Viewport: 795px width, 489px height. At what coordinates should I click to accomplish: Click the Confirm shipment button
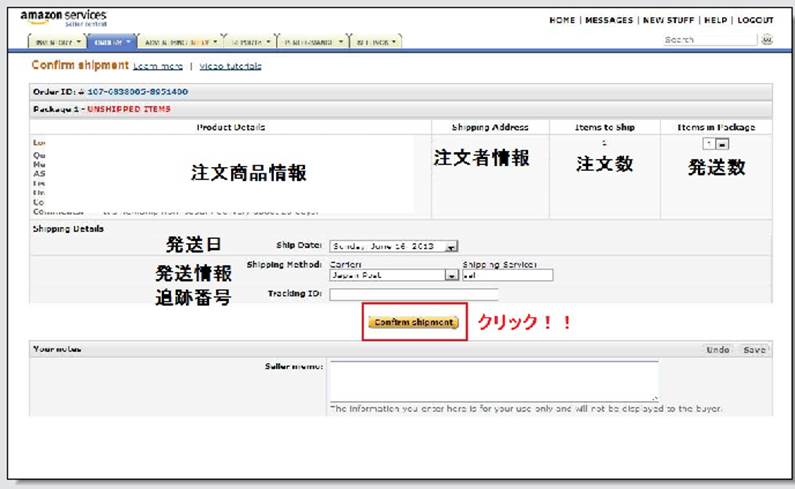(x=414, y=322)
